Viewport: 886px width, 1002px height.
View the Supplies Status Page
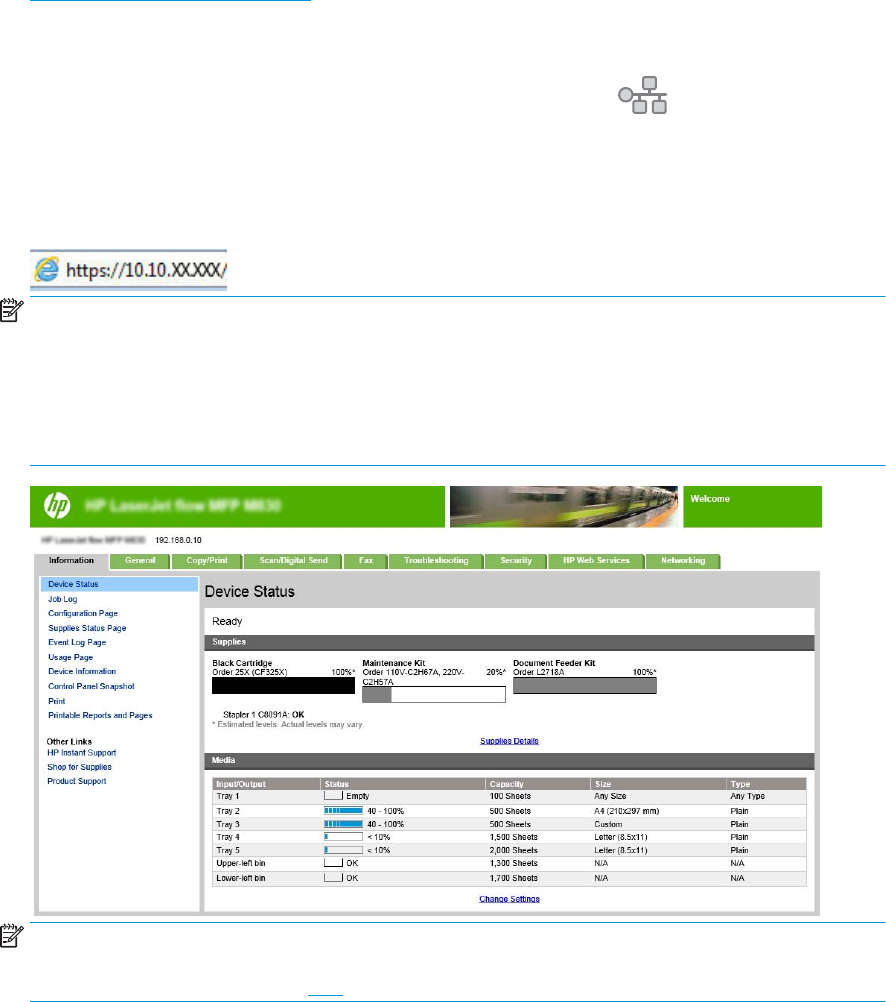tap(88, 628)
